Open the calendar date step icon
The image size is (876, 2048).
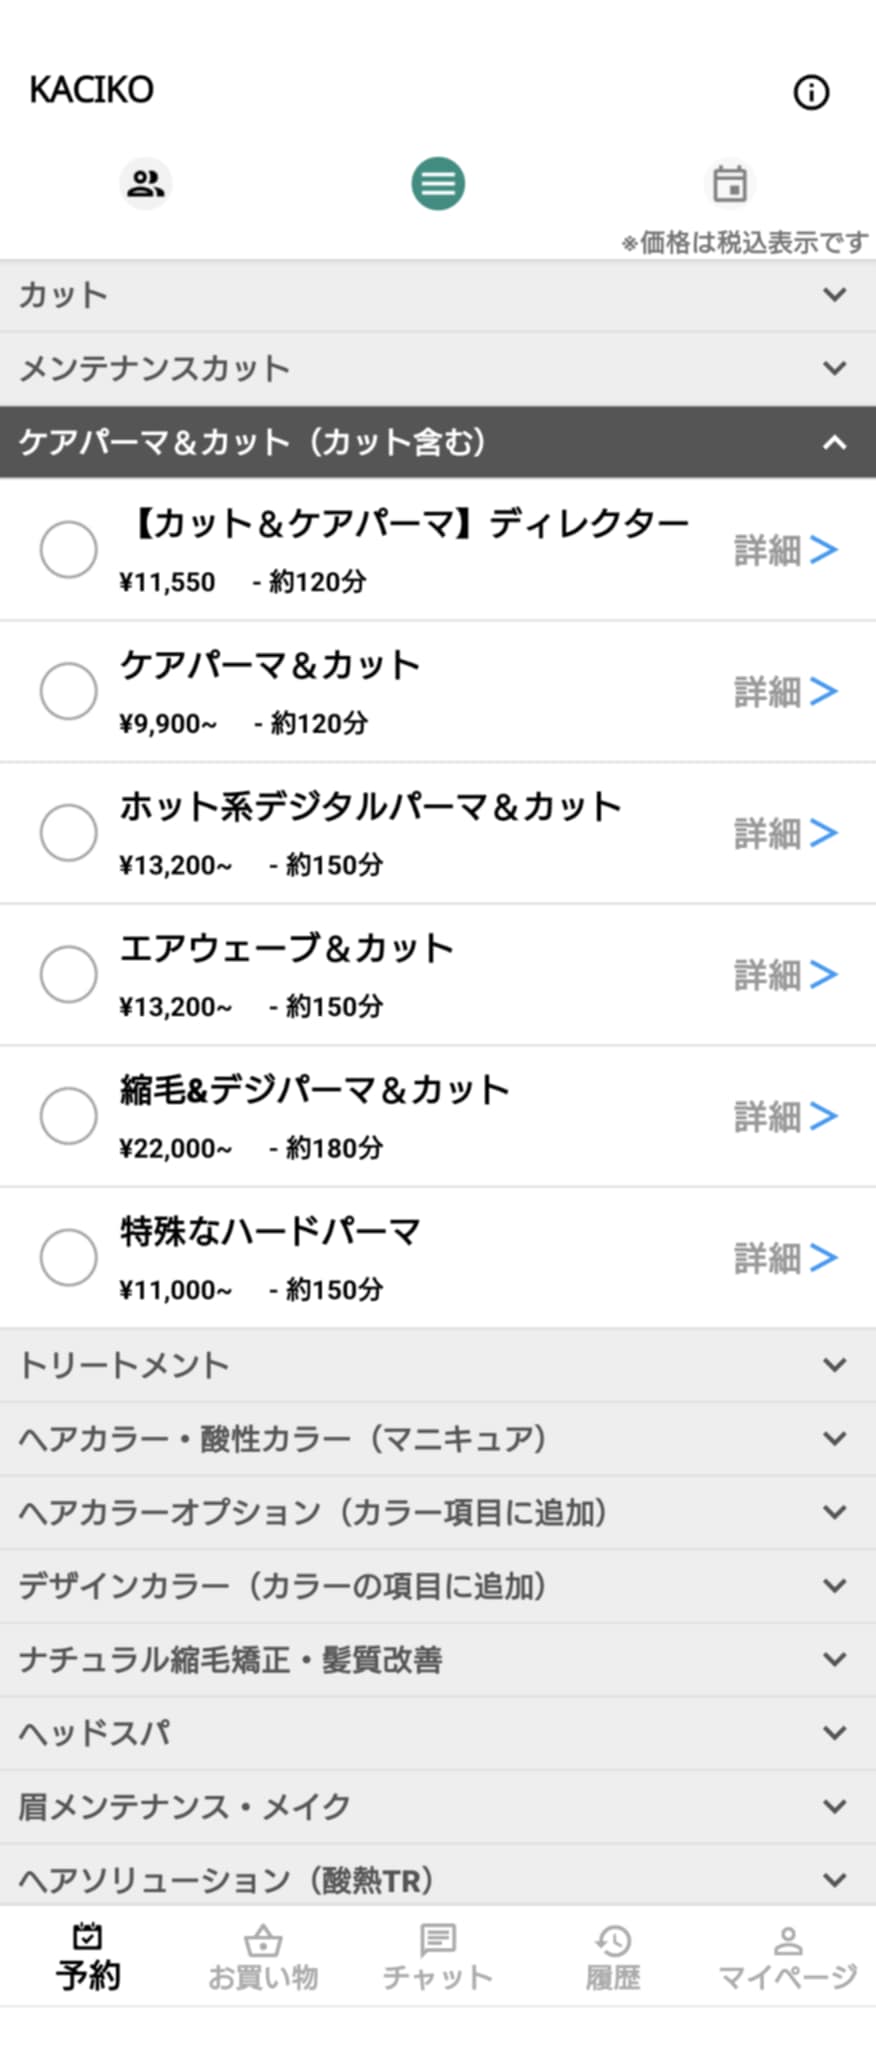click(x=730, y=184)
